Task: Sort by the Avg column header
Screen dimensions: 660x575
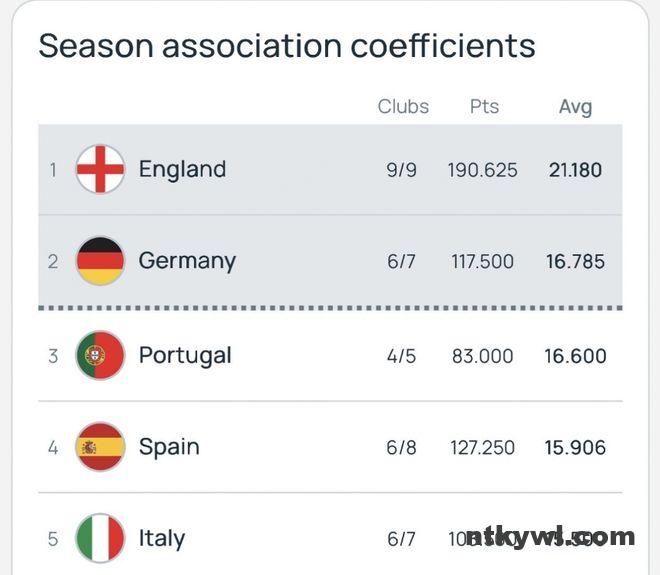Action: (x=575, y=106)
